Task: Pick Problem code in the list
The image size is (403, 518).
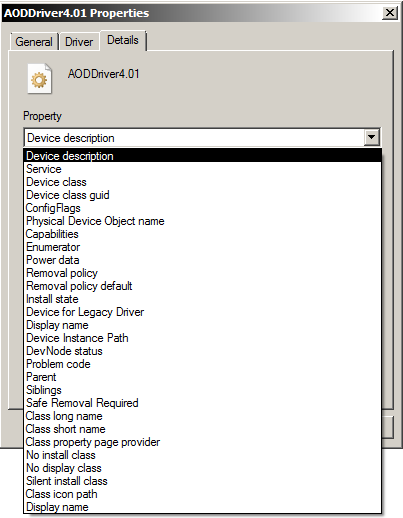Action: [203, 364]
